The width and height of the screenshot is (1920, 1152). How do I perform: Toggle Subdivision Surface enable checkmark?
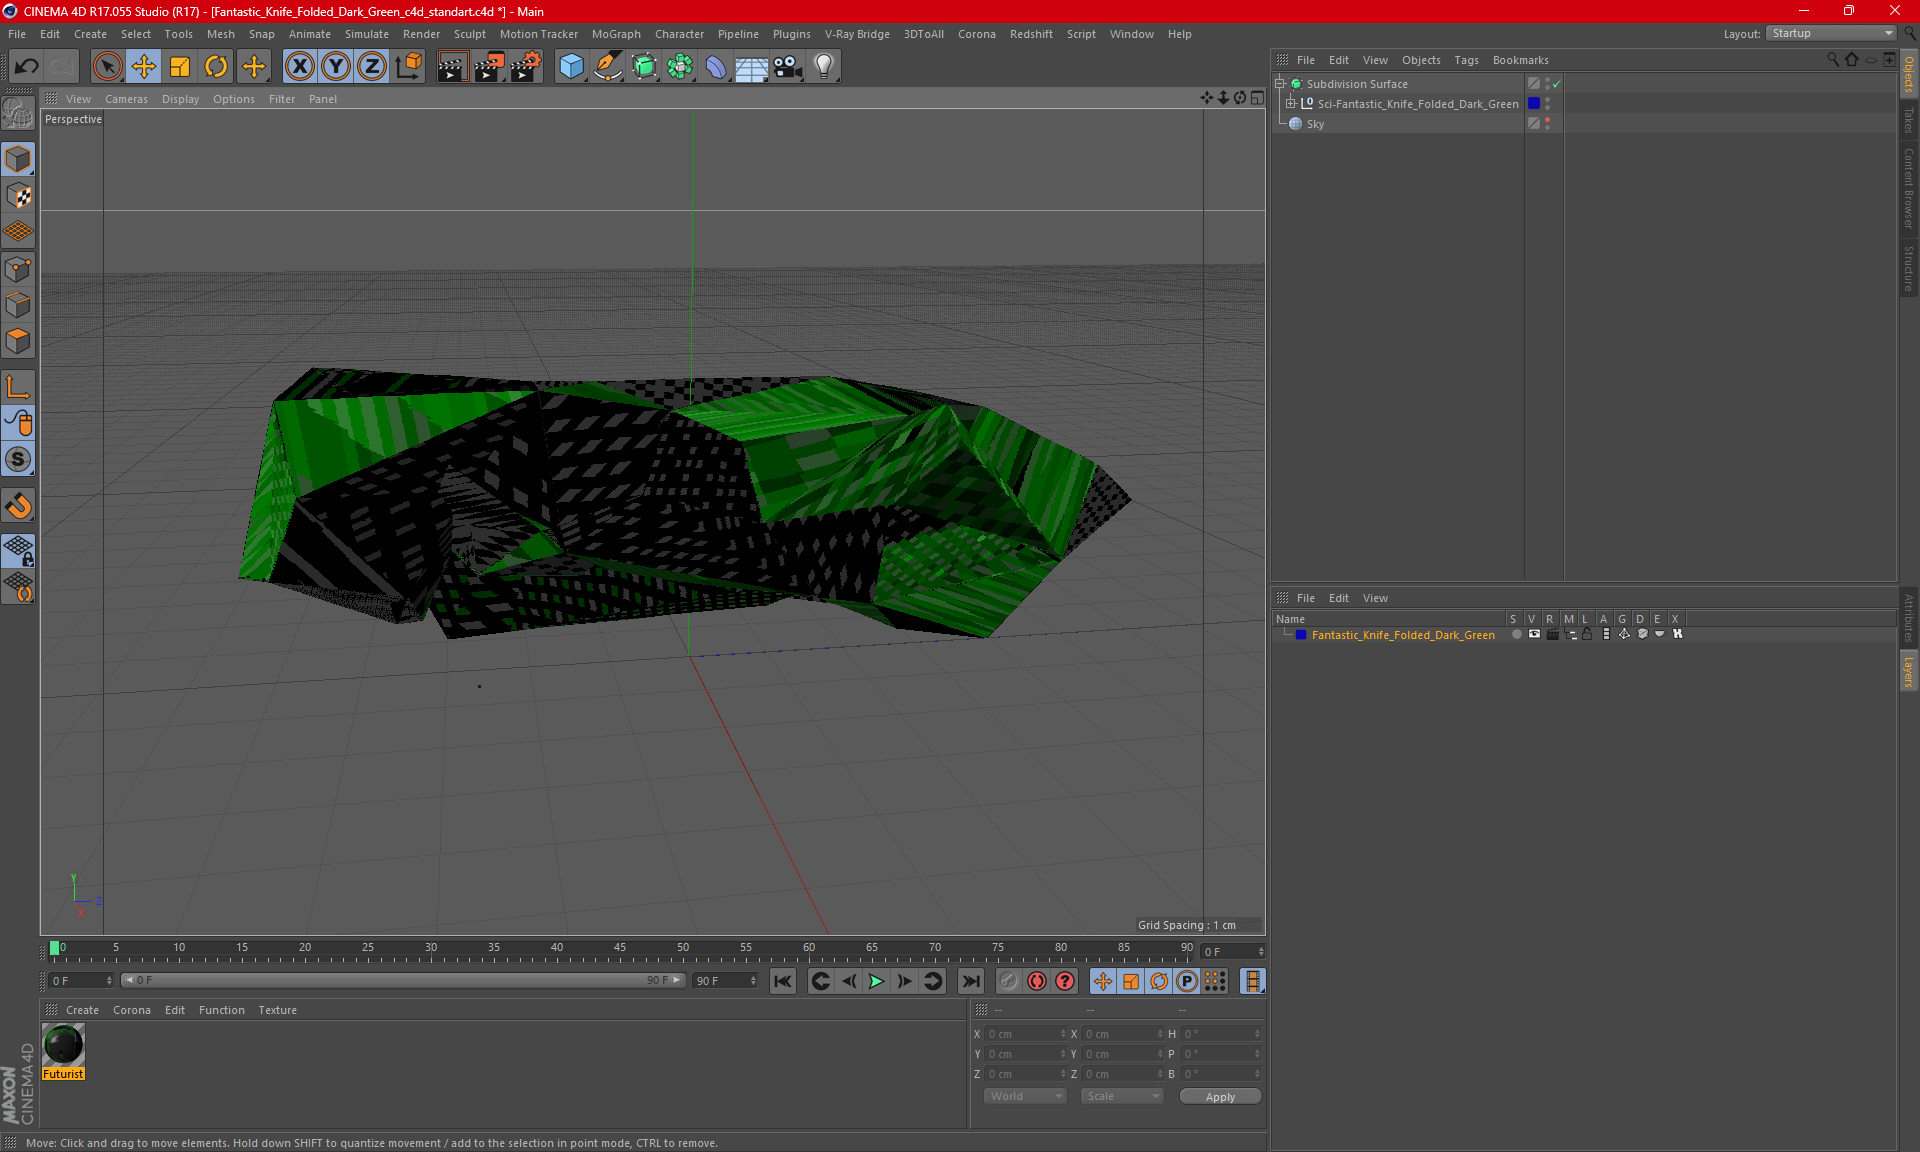pyautogui.click(x=1557, y=84)
